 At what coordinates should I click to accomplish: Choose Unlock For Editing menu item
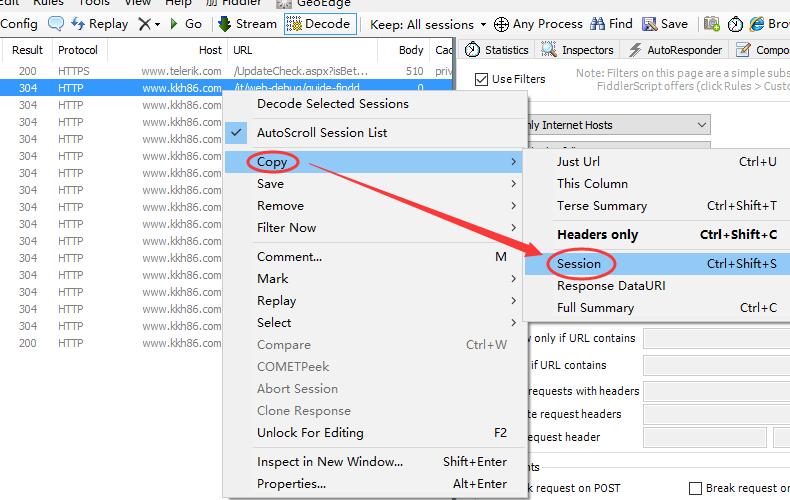tap(375, 433)
